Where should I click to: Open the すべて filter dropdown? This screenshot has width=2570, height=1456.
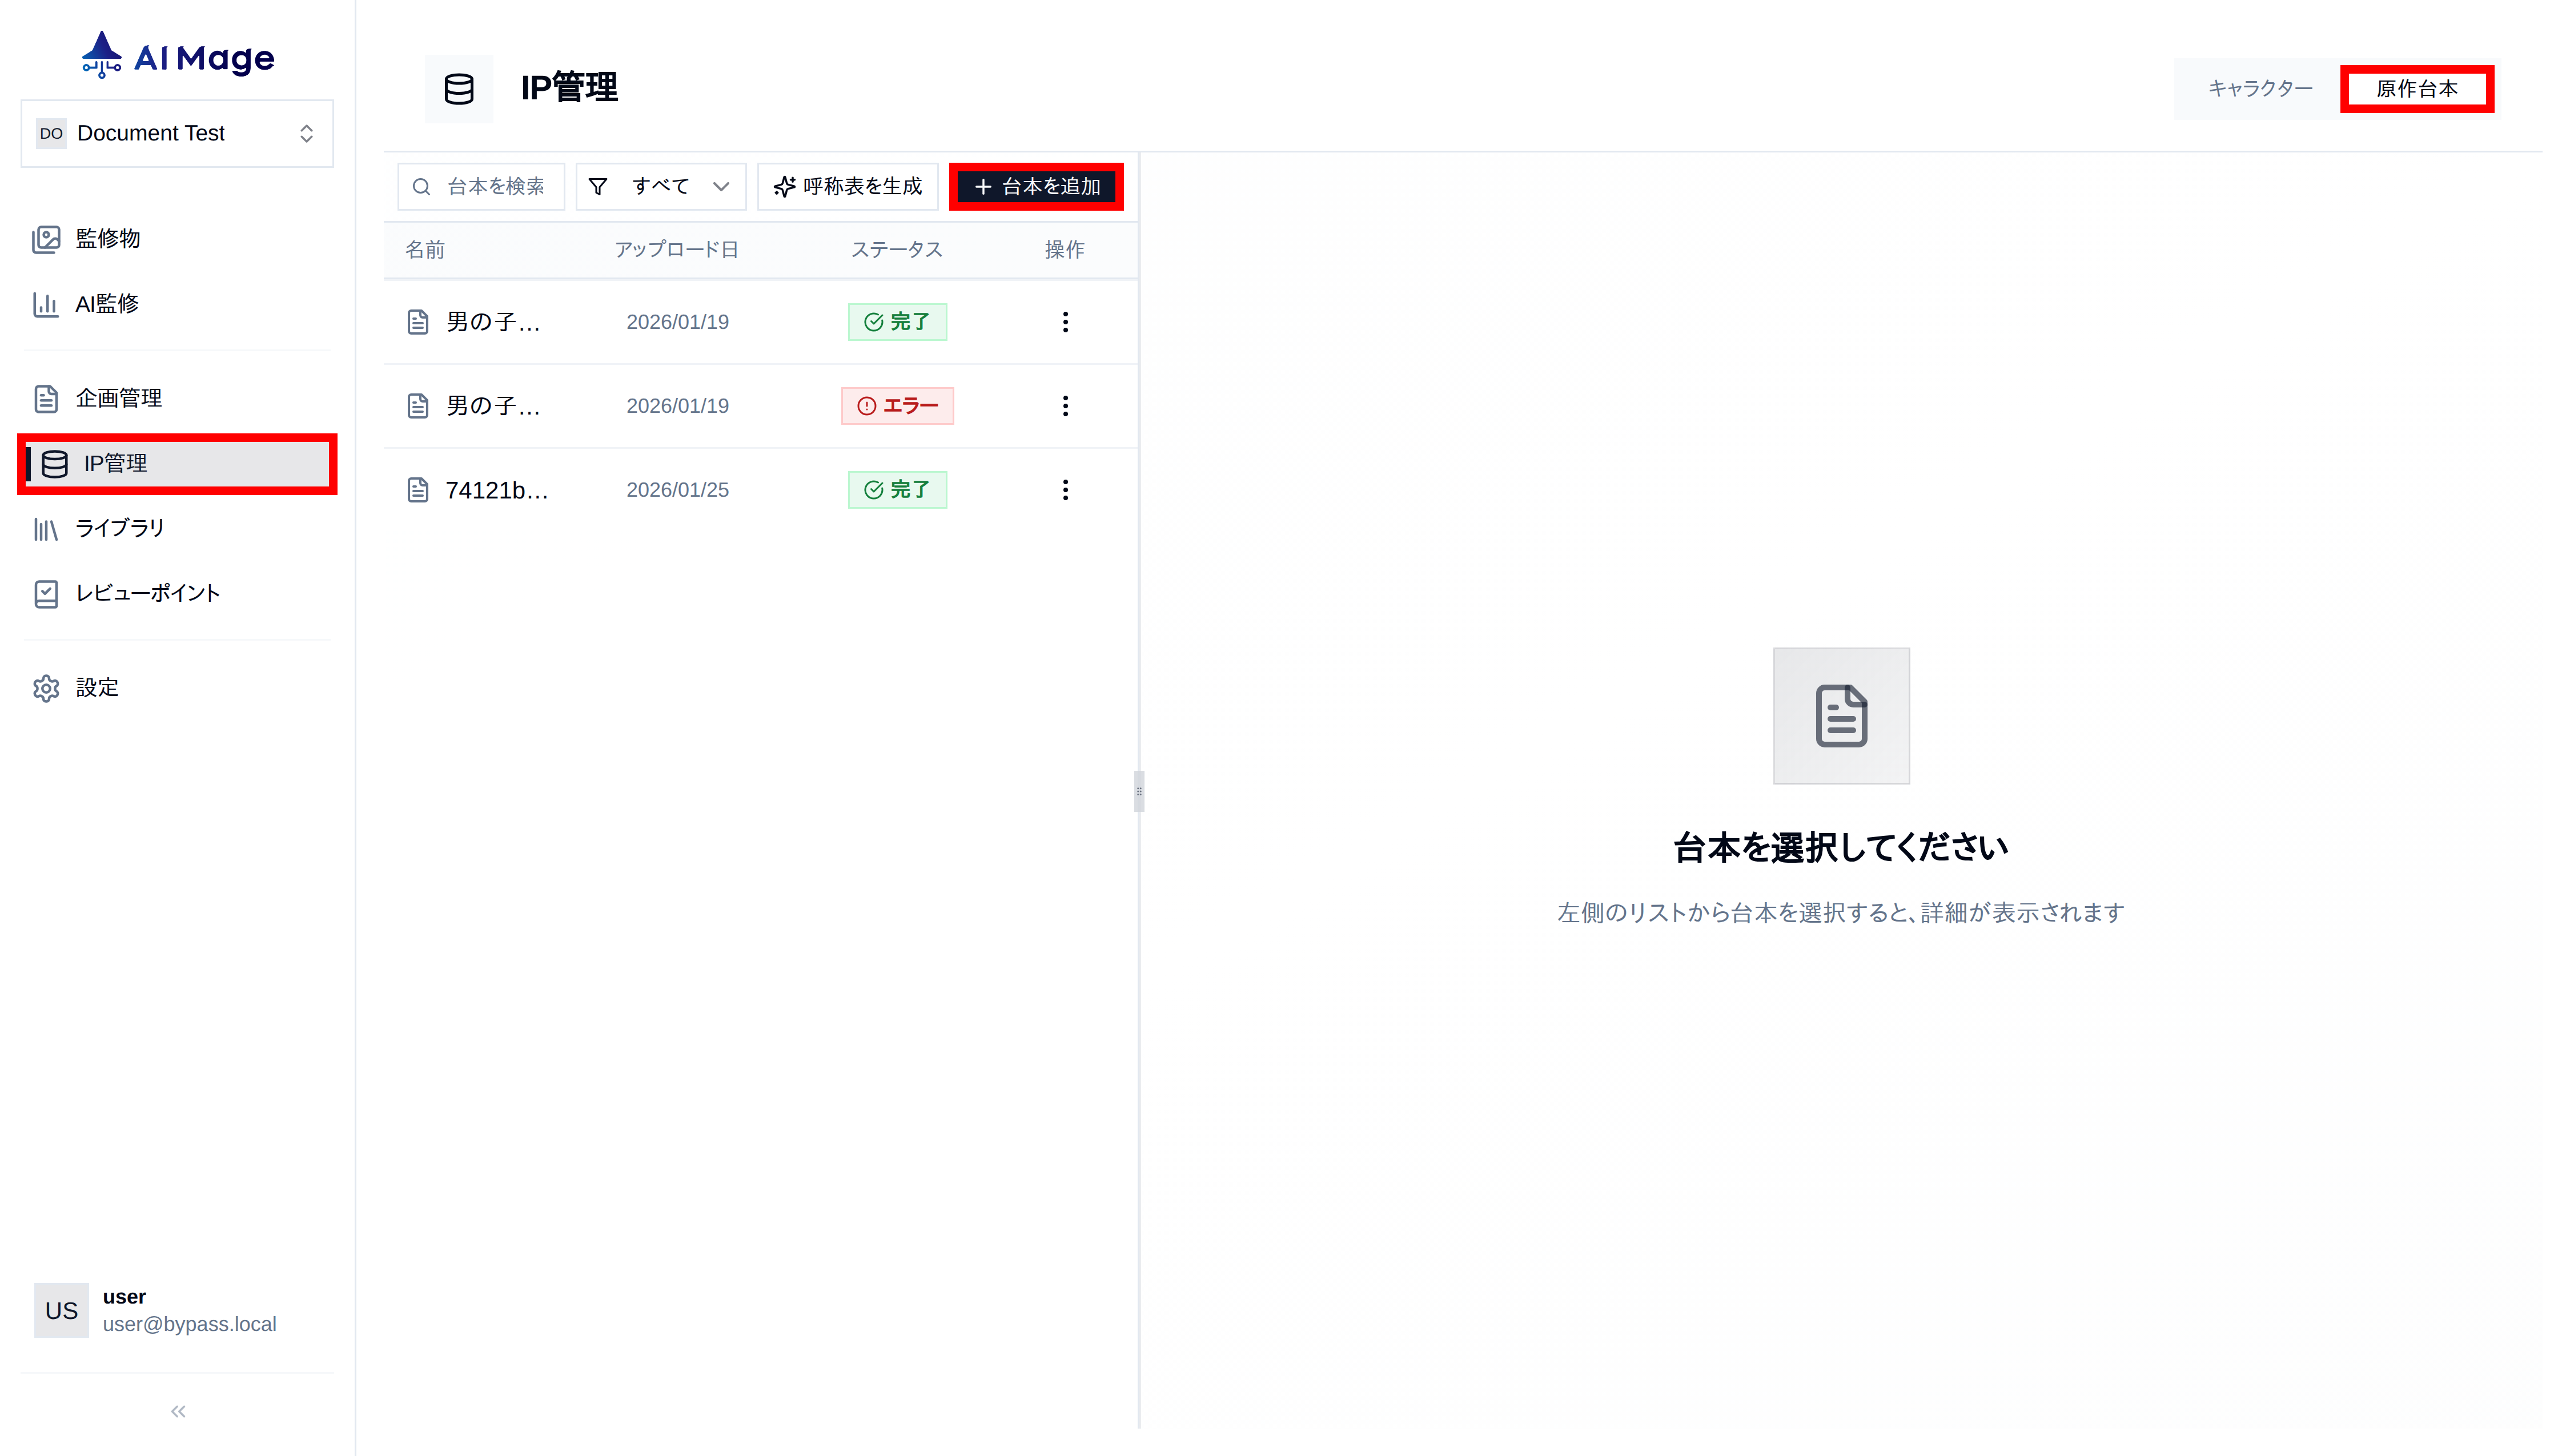[661, 186]
